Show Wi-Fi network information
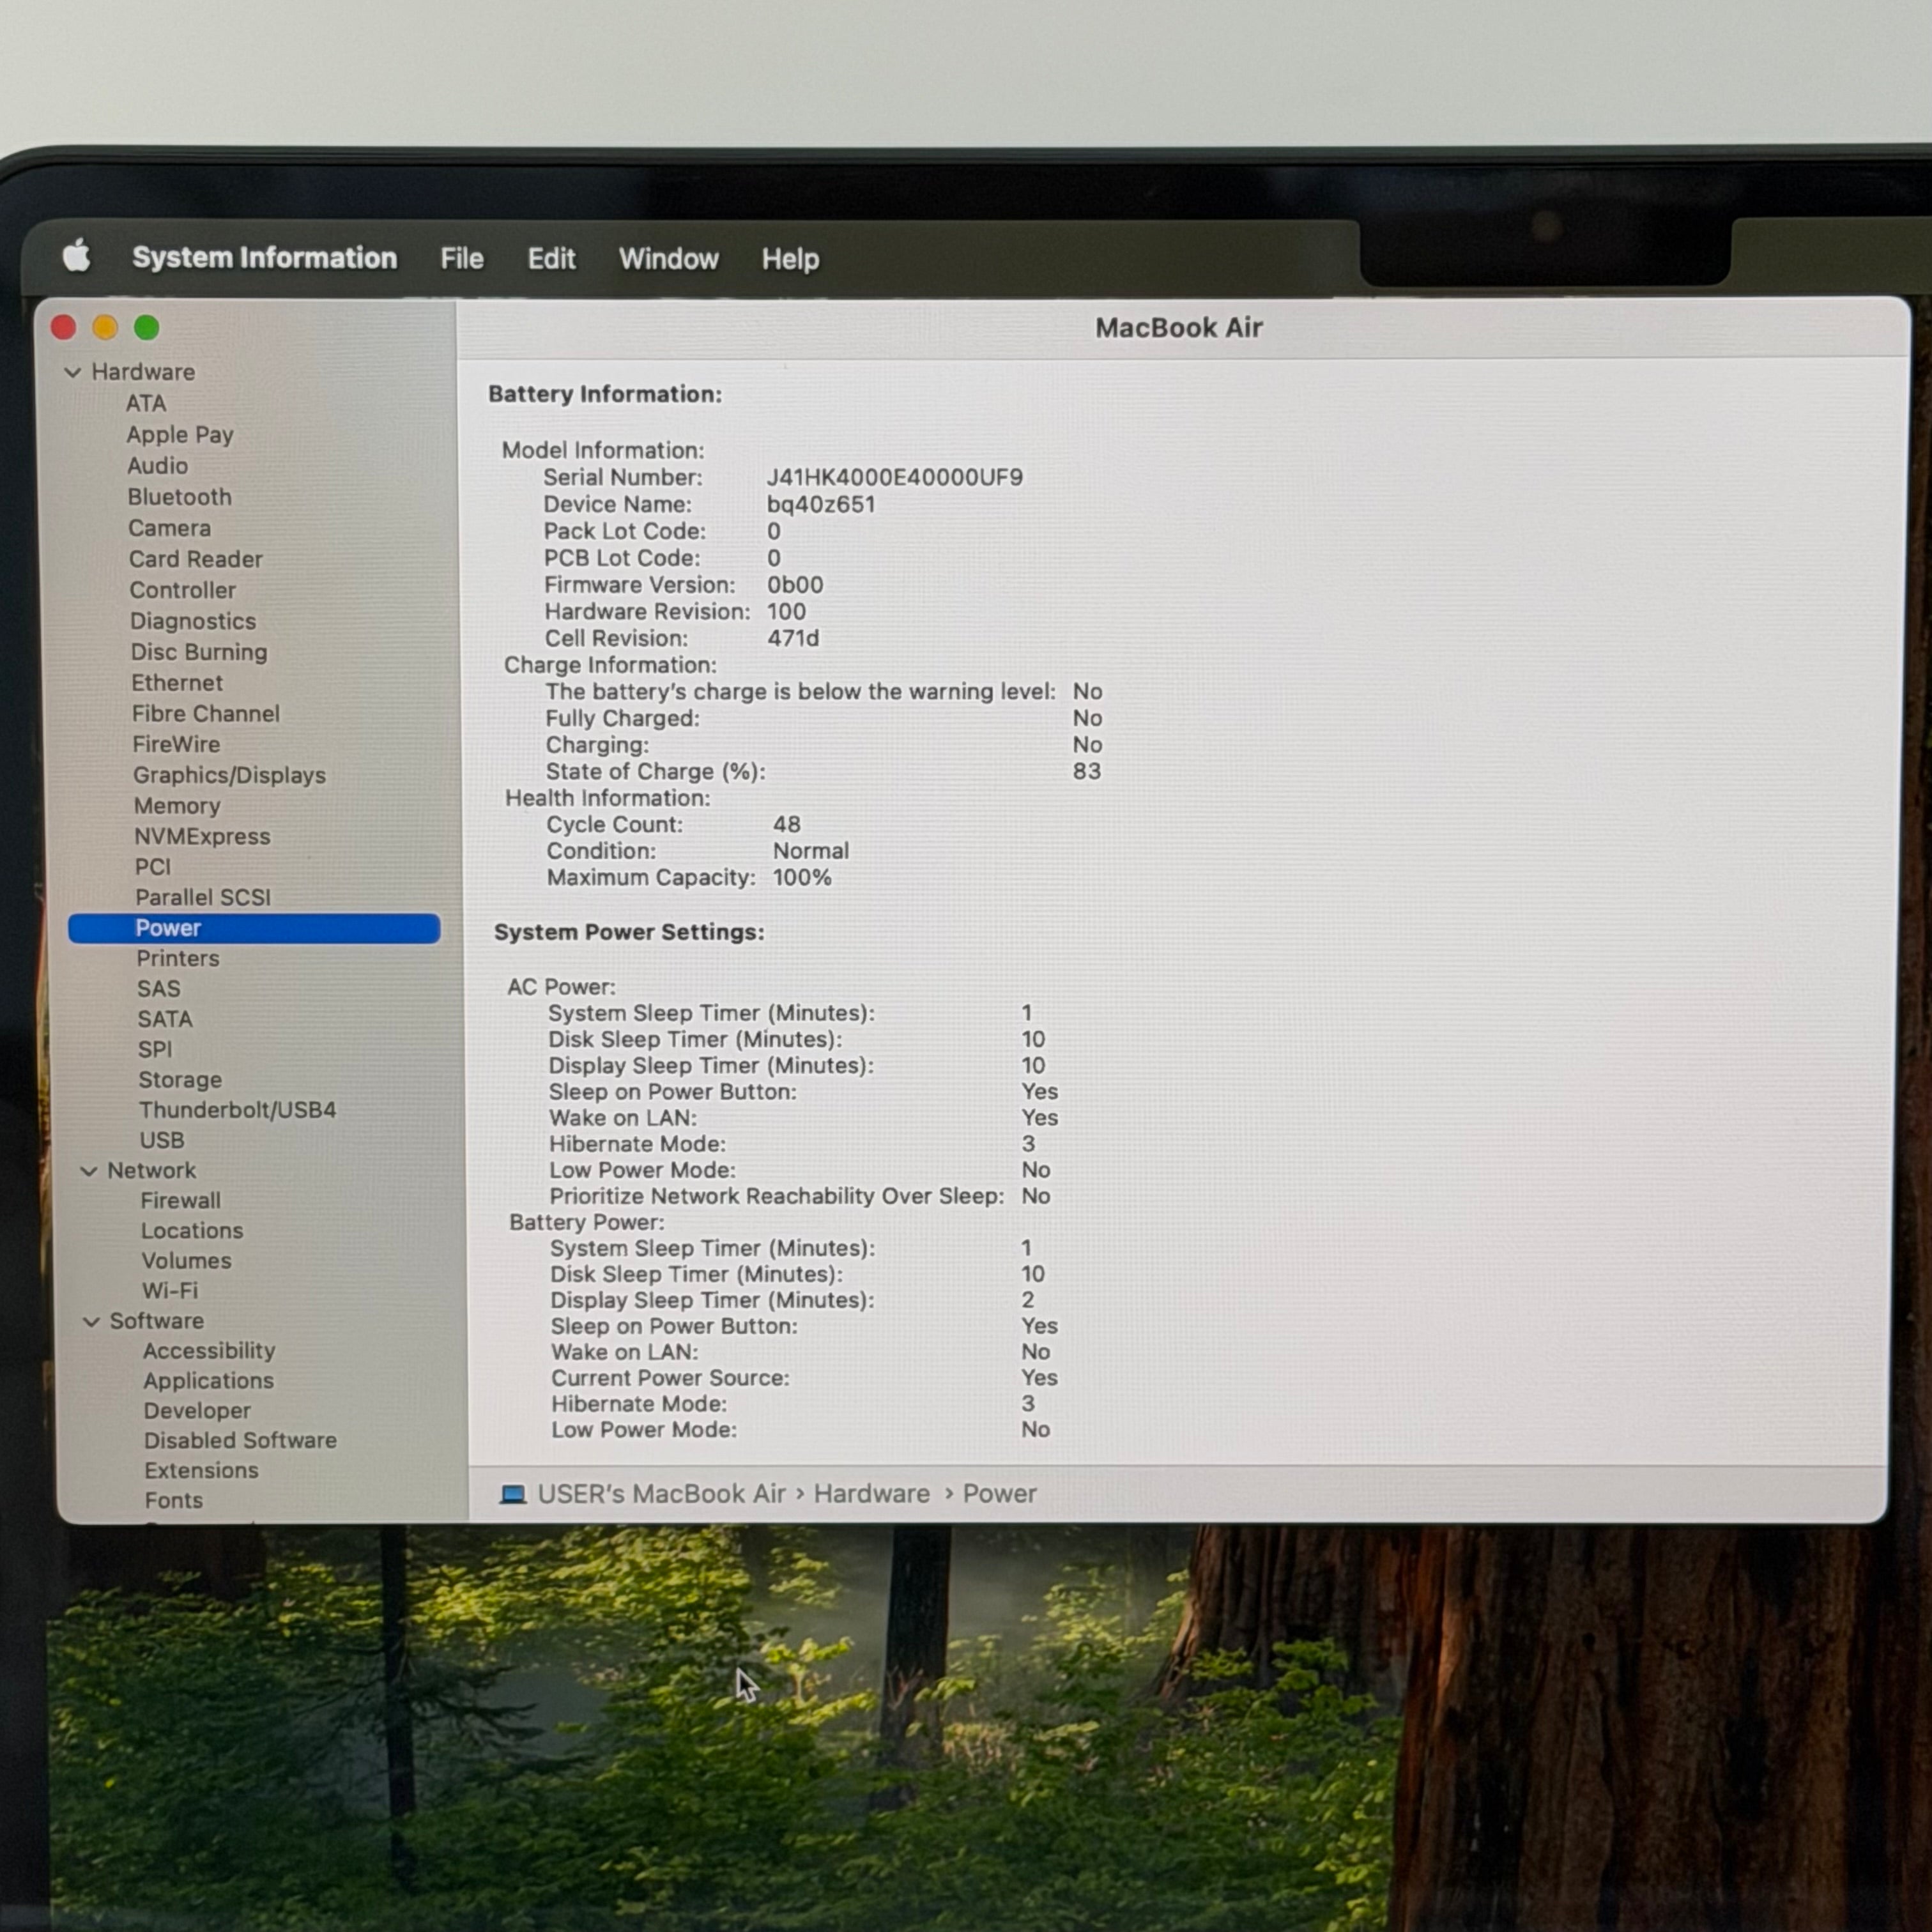 [x=170, y=1291]
